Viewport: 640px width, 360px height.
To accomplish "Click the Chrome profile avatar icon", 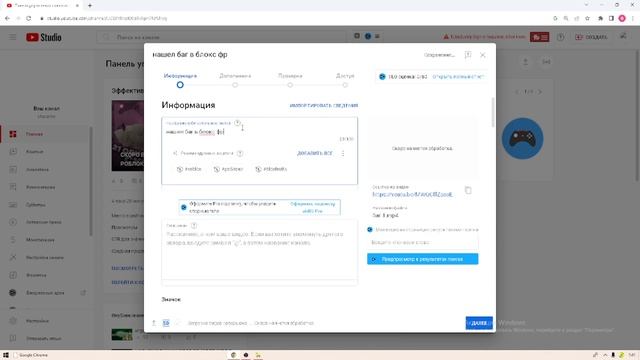I will (622, 18).
